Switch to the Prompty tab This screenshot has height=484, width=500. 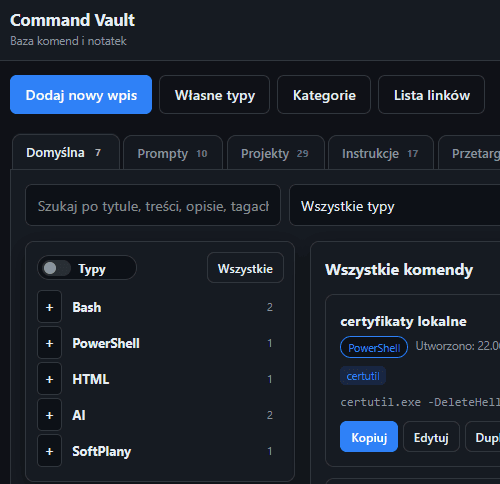173,153
